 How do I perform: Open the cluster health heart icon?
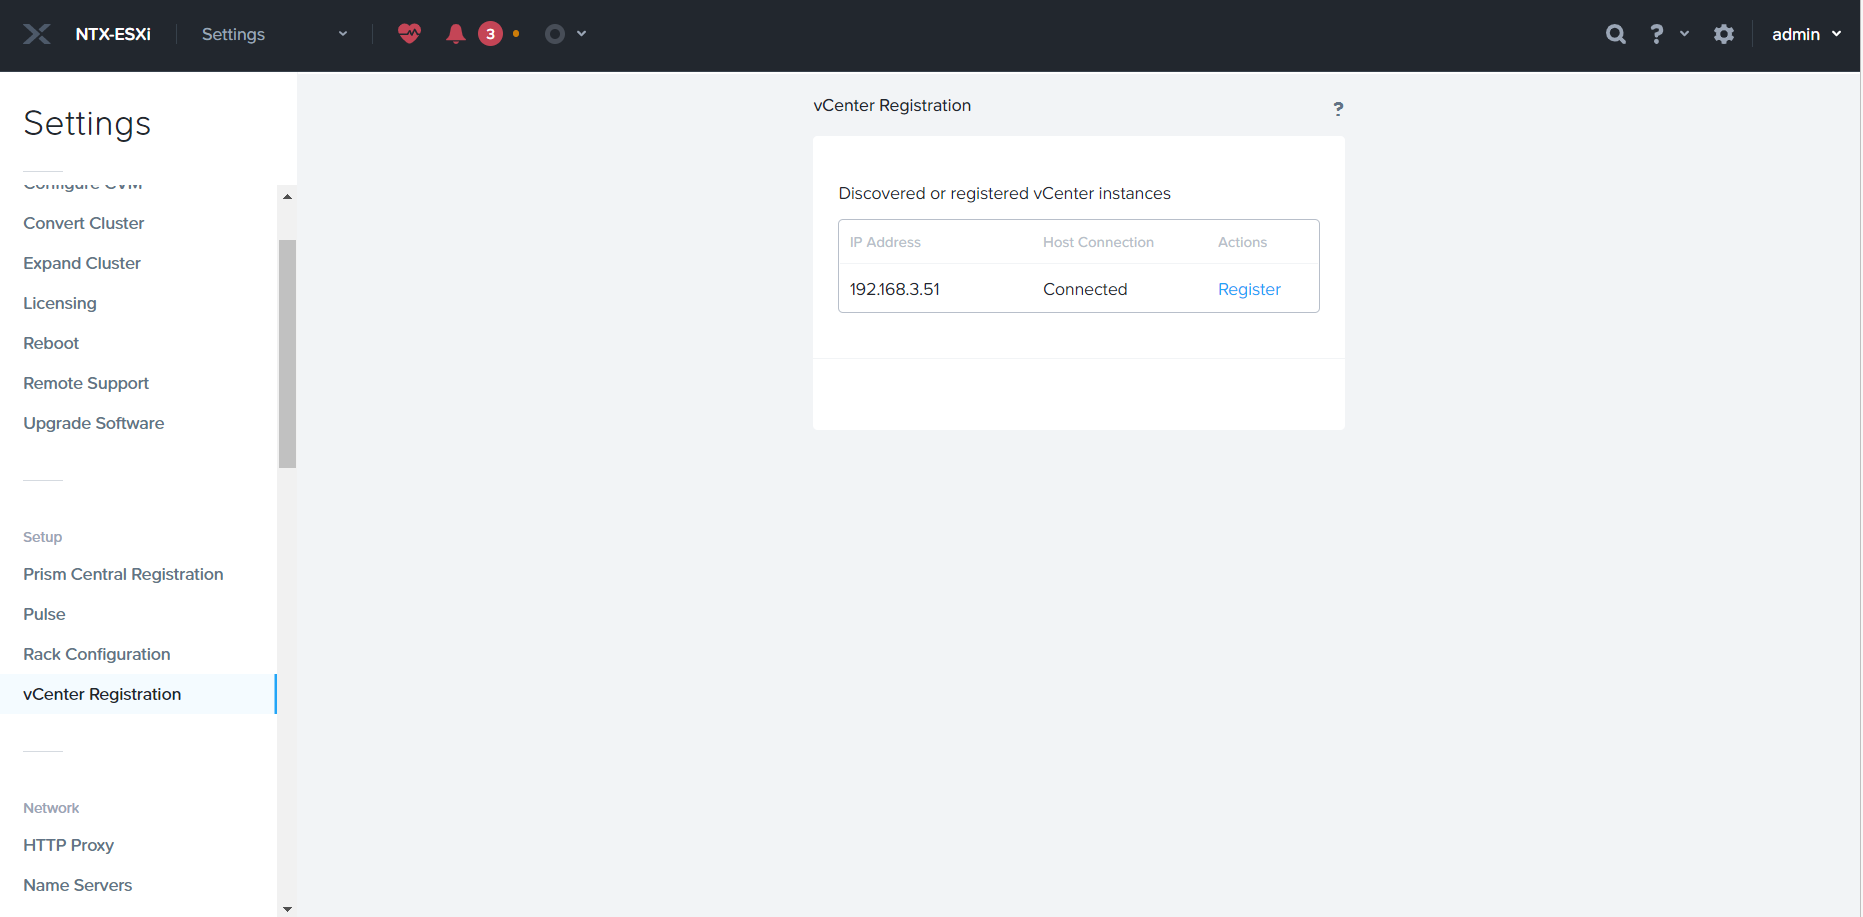pyautogui.click(x=409, y=34)
